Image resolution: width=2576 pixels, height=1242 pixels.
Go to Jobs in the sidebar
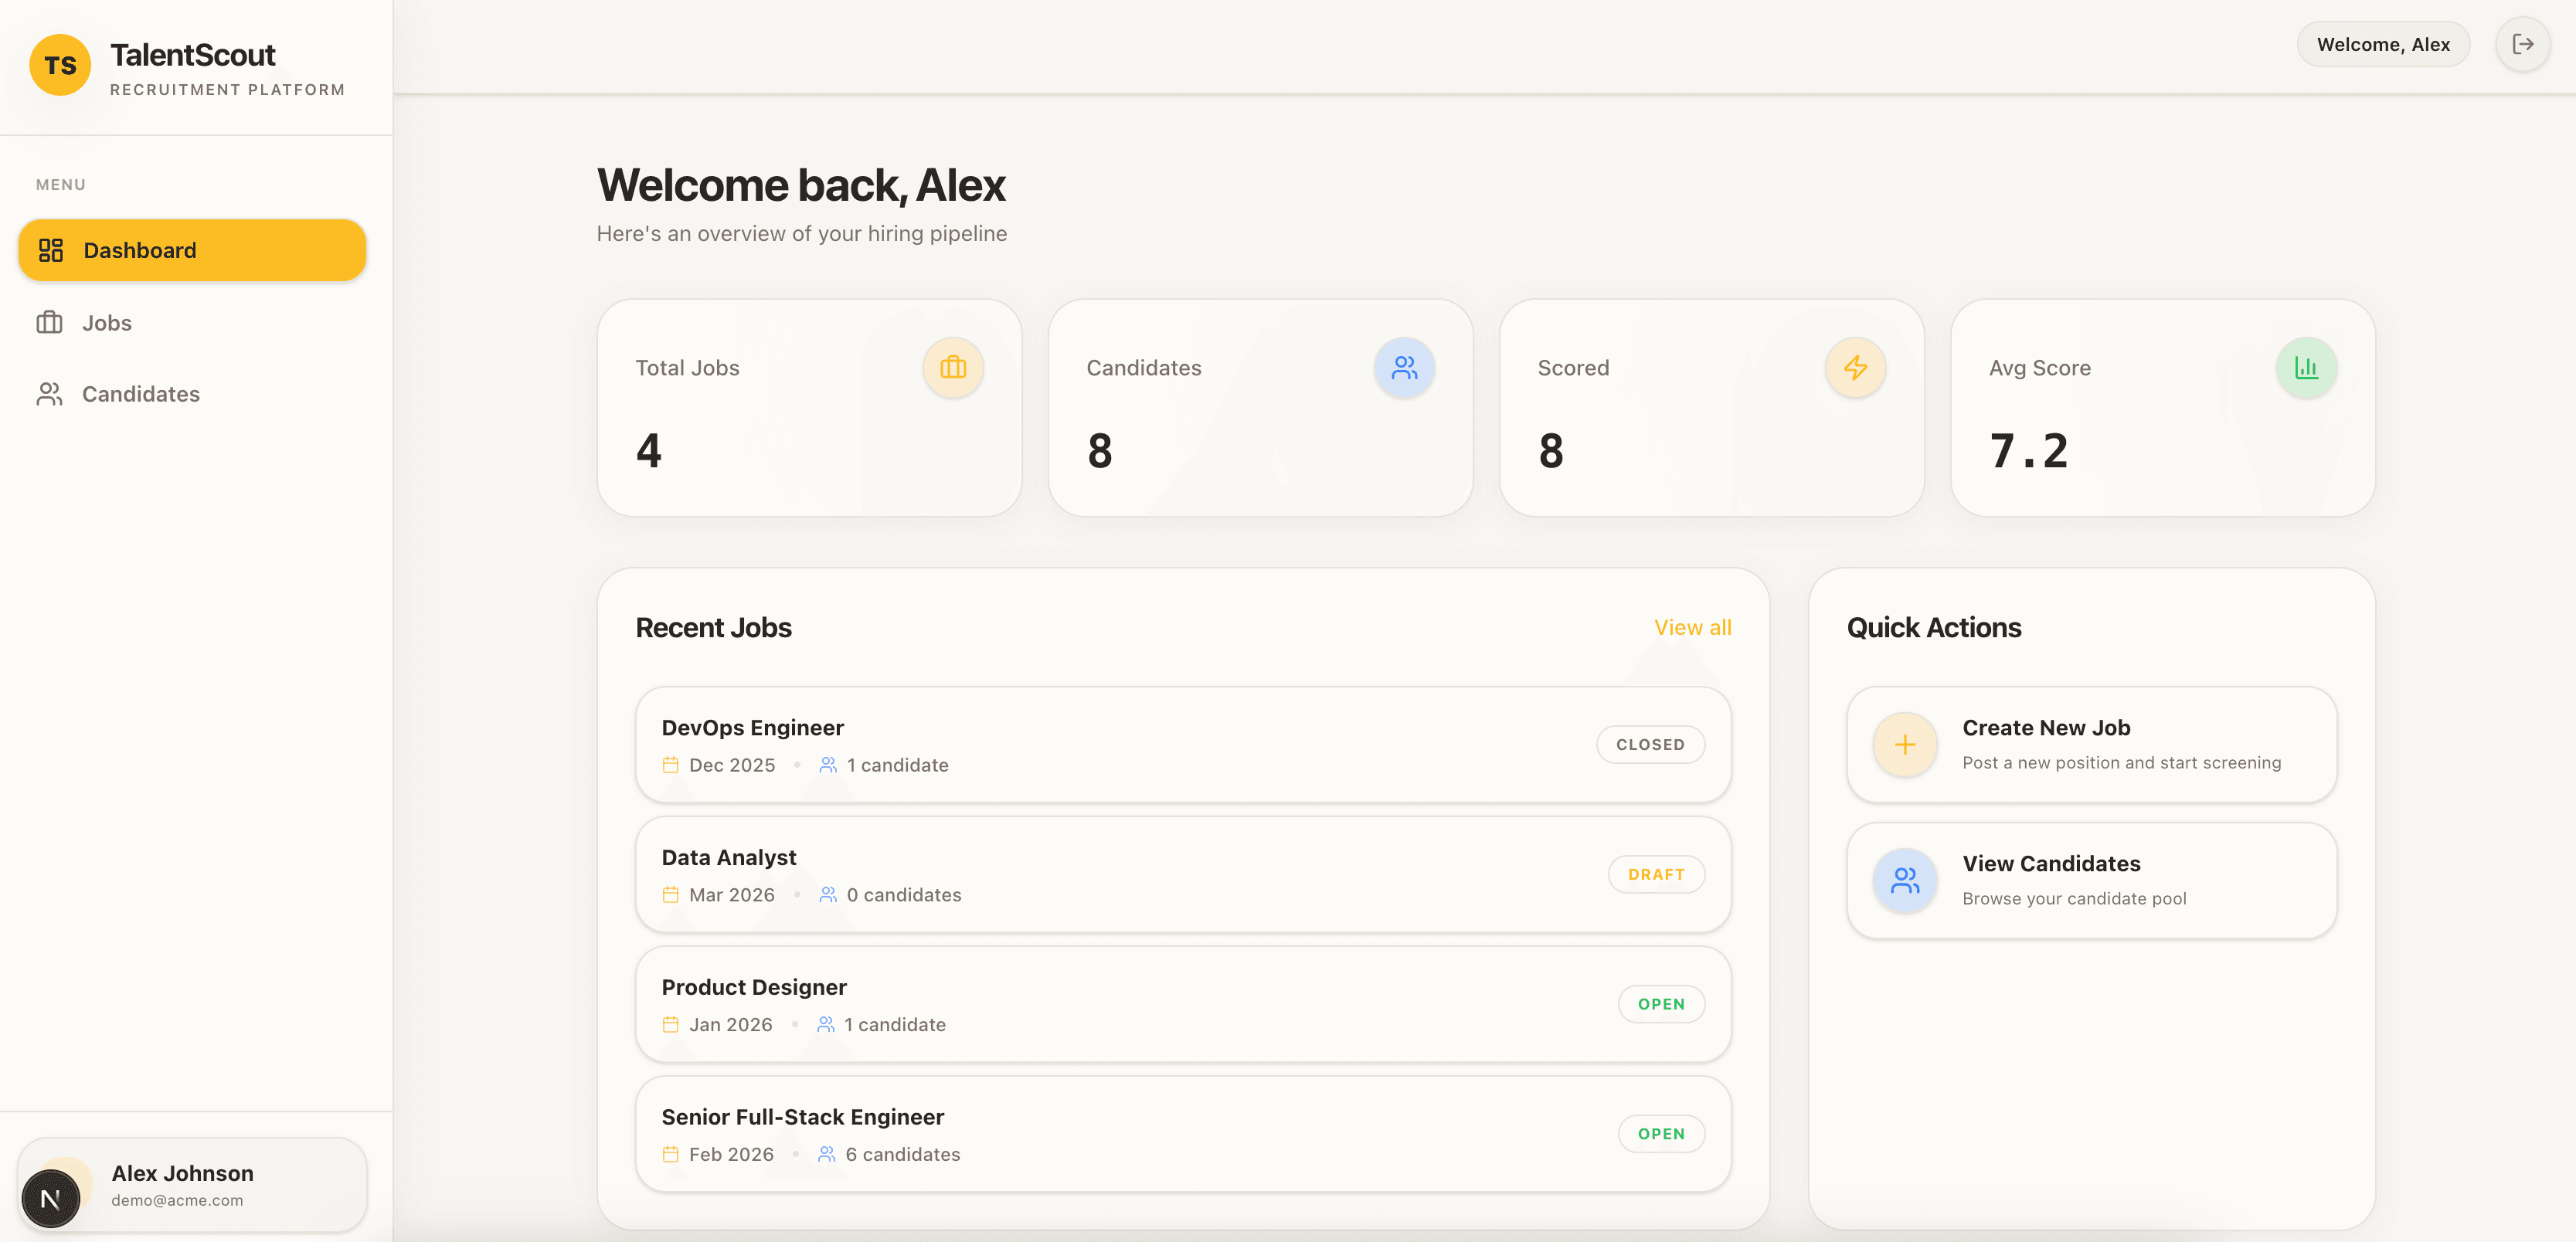coord(106,323)
